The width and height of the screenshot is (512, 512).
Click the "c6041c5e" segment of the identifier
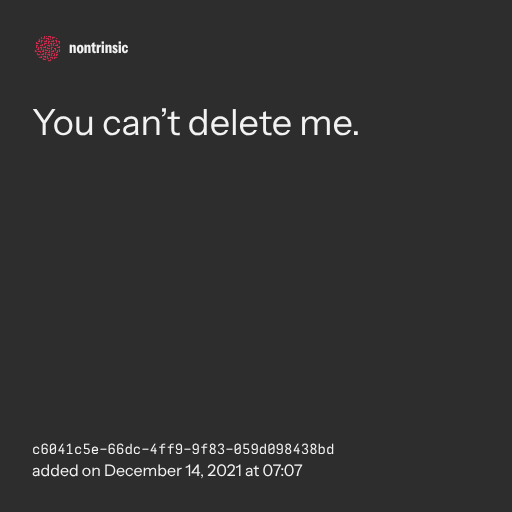click(66, 449)
